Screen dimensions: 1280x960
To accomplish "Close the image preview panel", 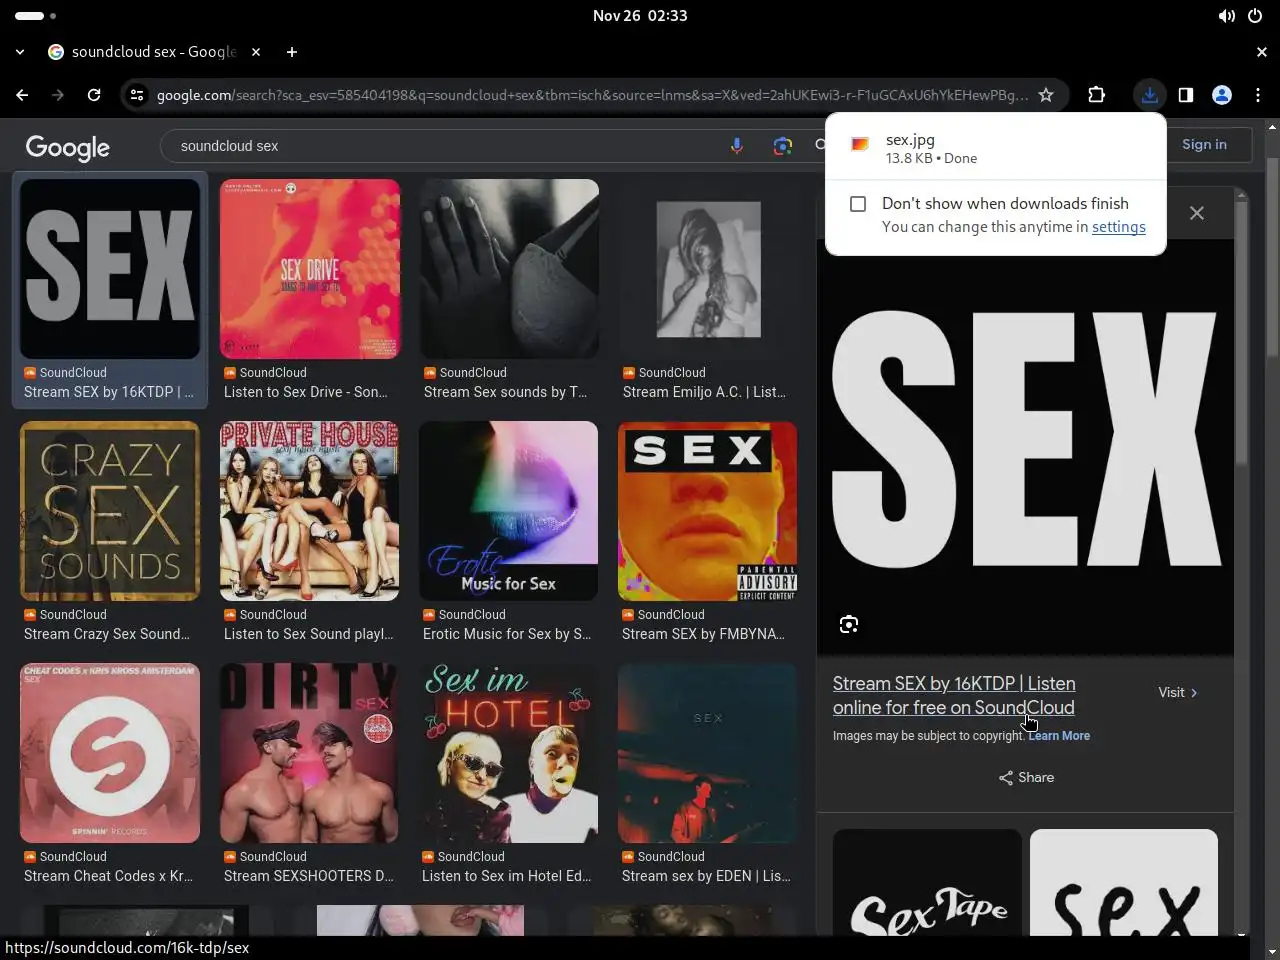I will click(1197, 213).
